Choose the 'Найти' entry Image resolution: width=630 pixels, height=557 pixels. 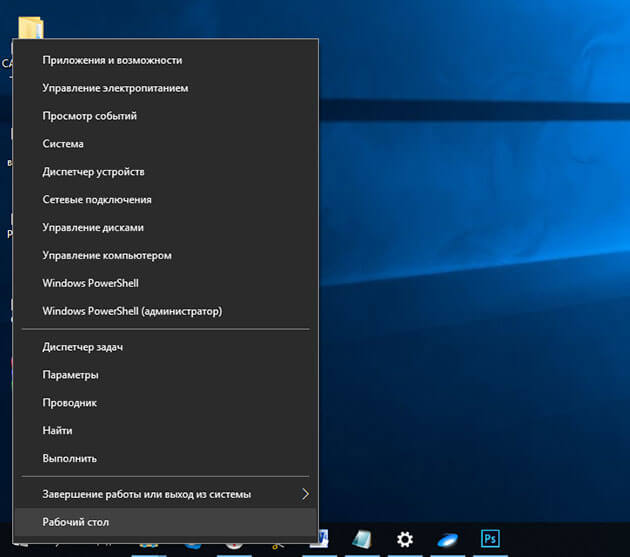pyautogui.click(x=166, y=430)
